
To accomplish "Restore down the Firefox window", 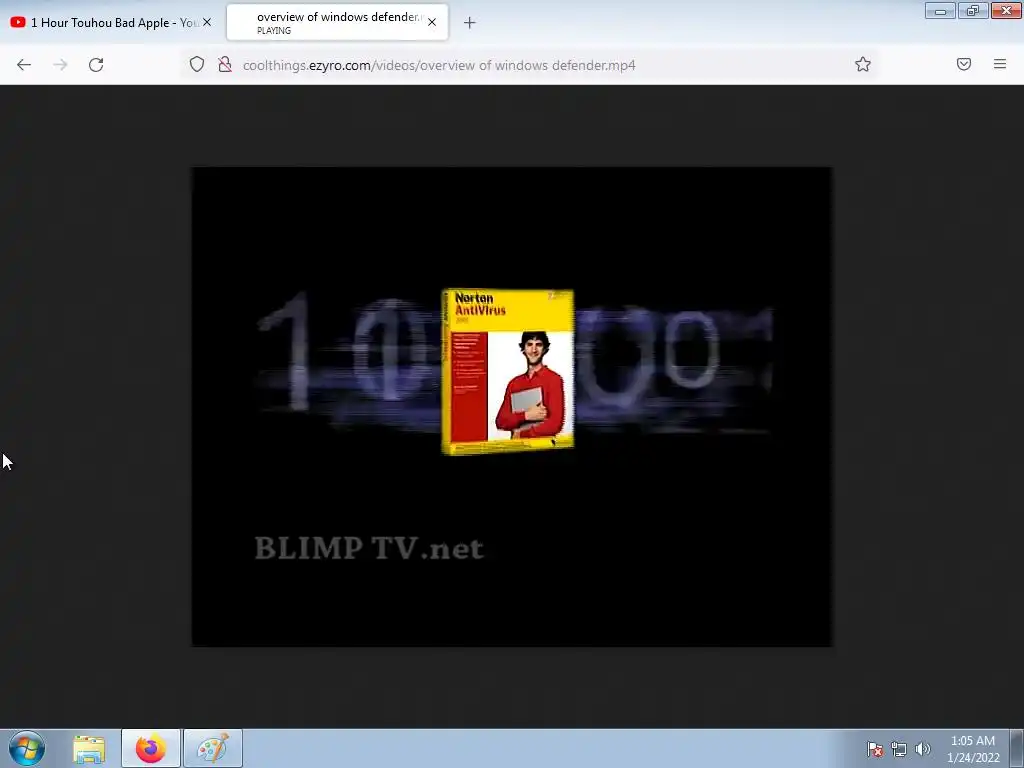I will (x=973, y=10).
